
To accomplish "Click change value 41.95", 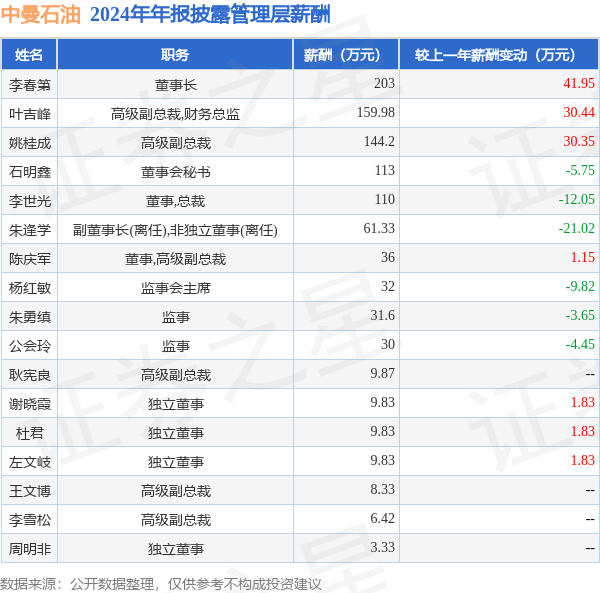I will pyautogui.click(x=579, y=83).
